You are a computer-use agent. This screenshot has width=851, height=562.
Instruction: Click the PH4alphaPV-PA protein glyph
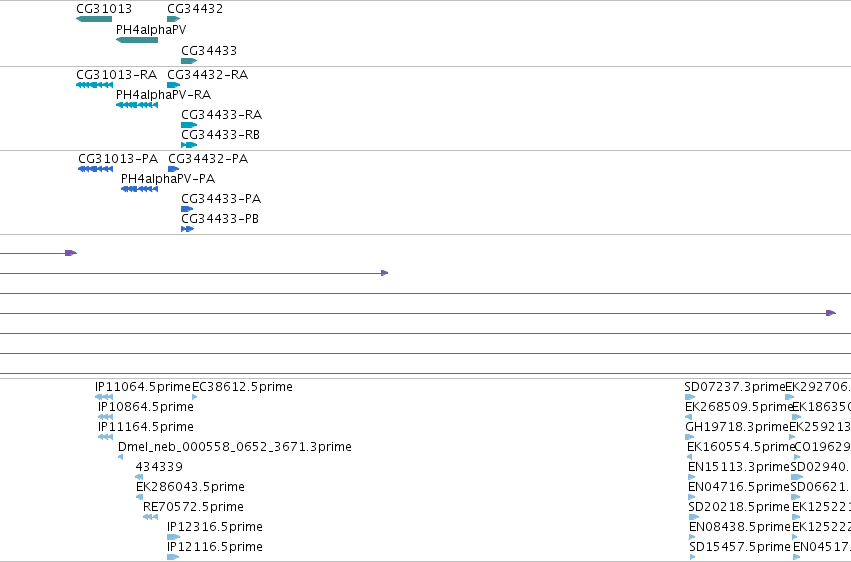139,189
